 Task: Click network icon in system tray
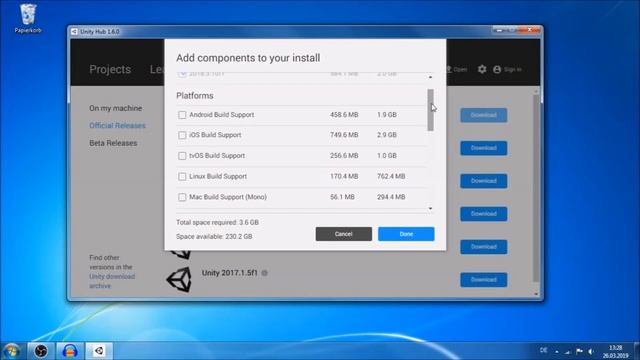click(568, 351)
